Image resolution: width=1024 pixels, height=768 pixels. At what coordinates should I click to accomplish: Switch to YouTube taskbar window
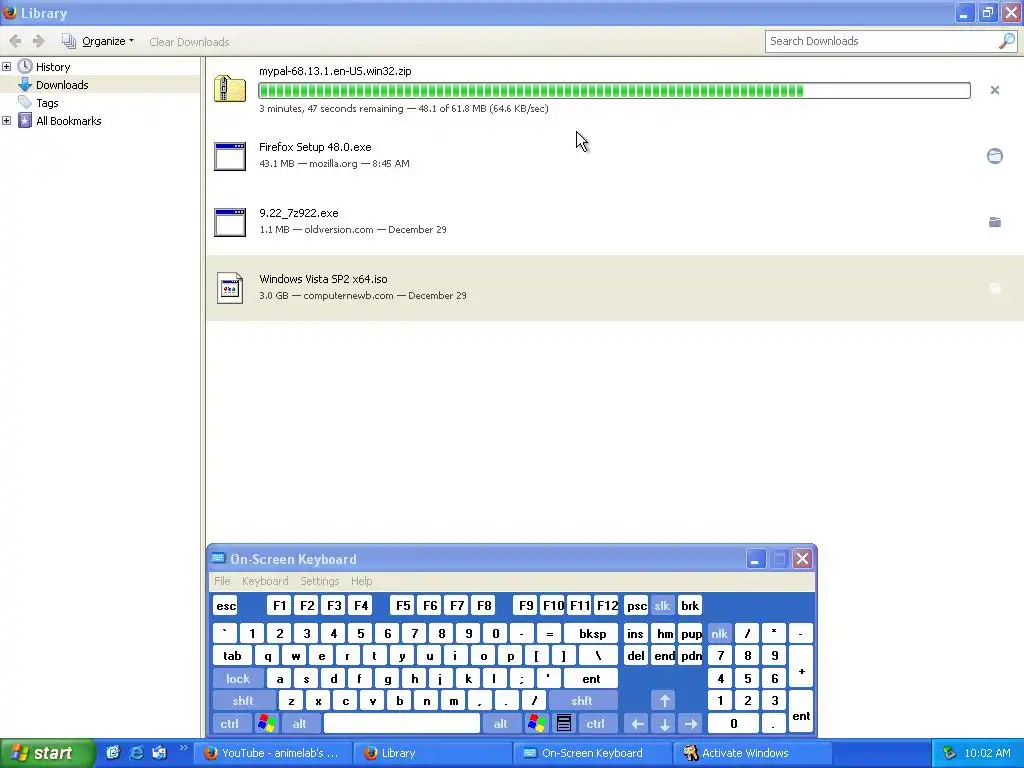pos(274,753)
